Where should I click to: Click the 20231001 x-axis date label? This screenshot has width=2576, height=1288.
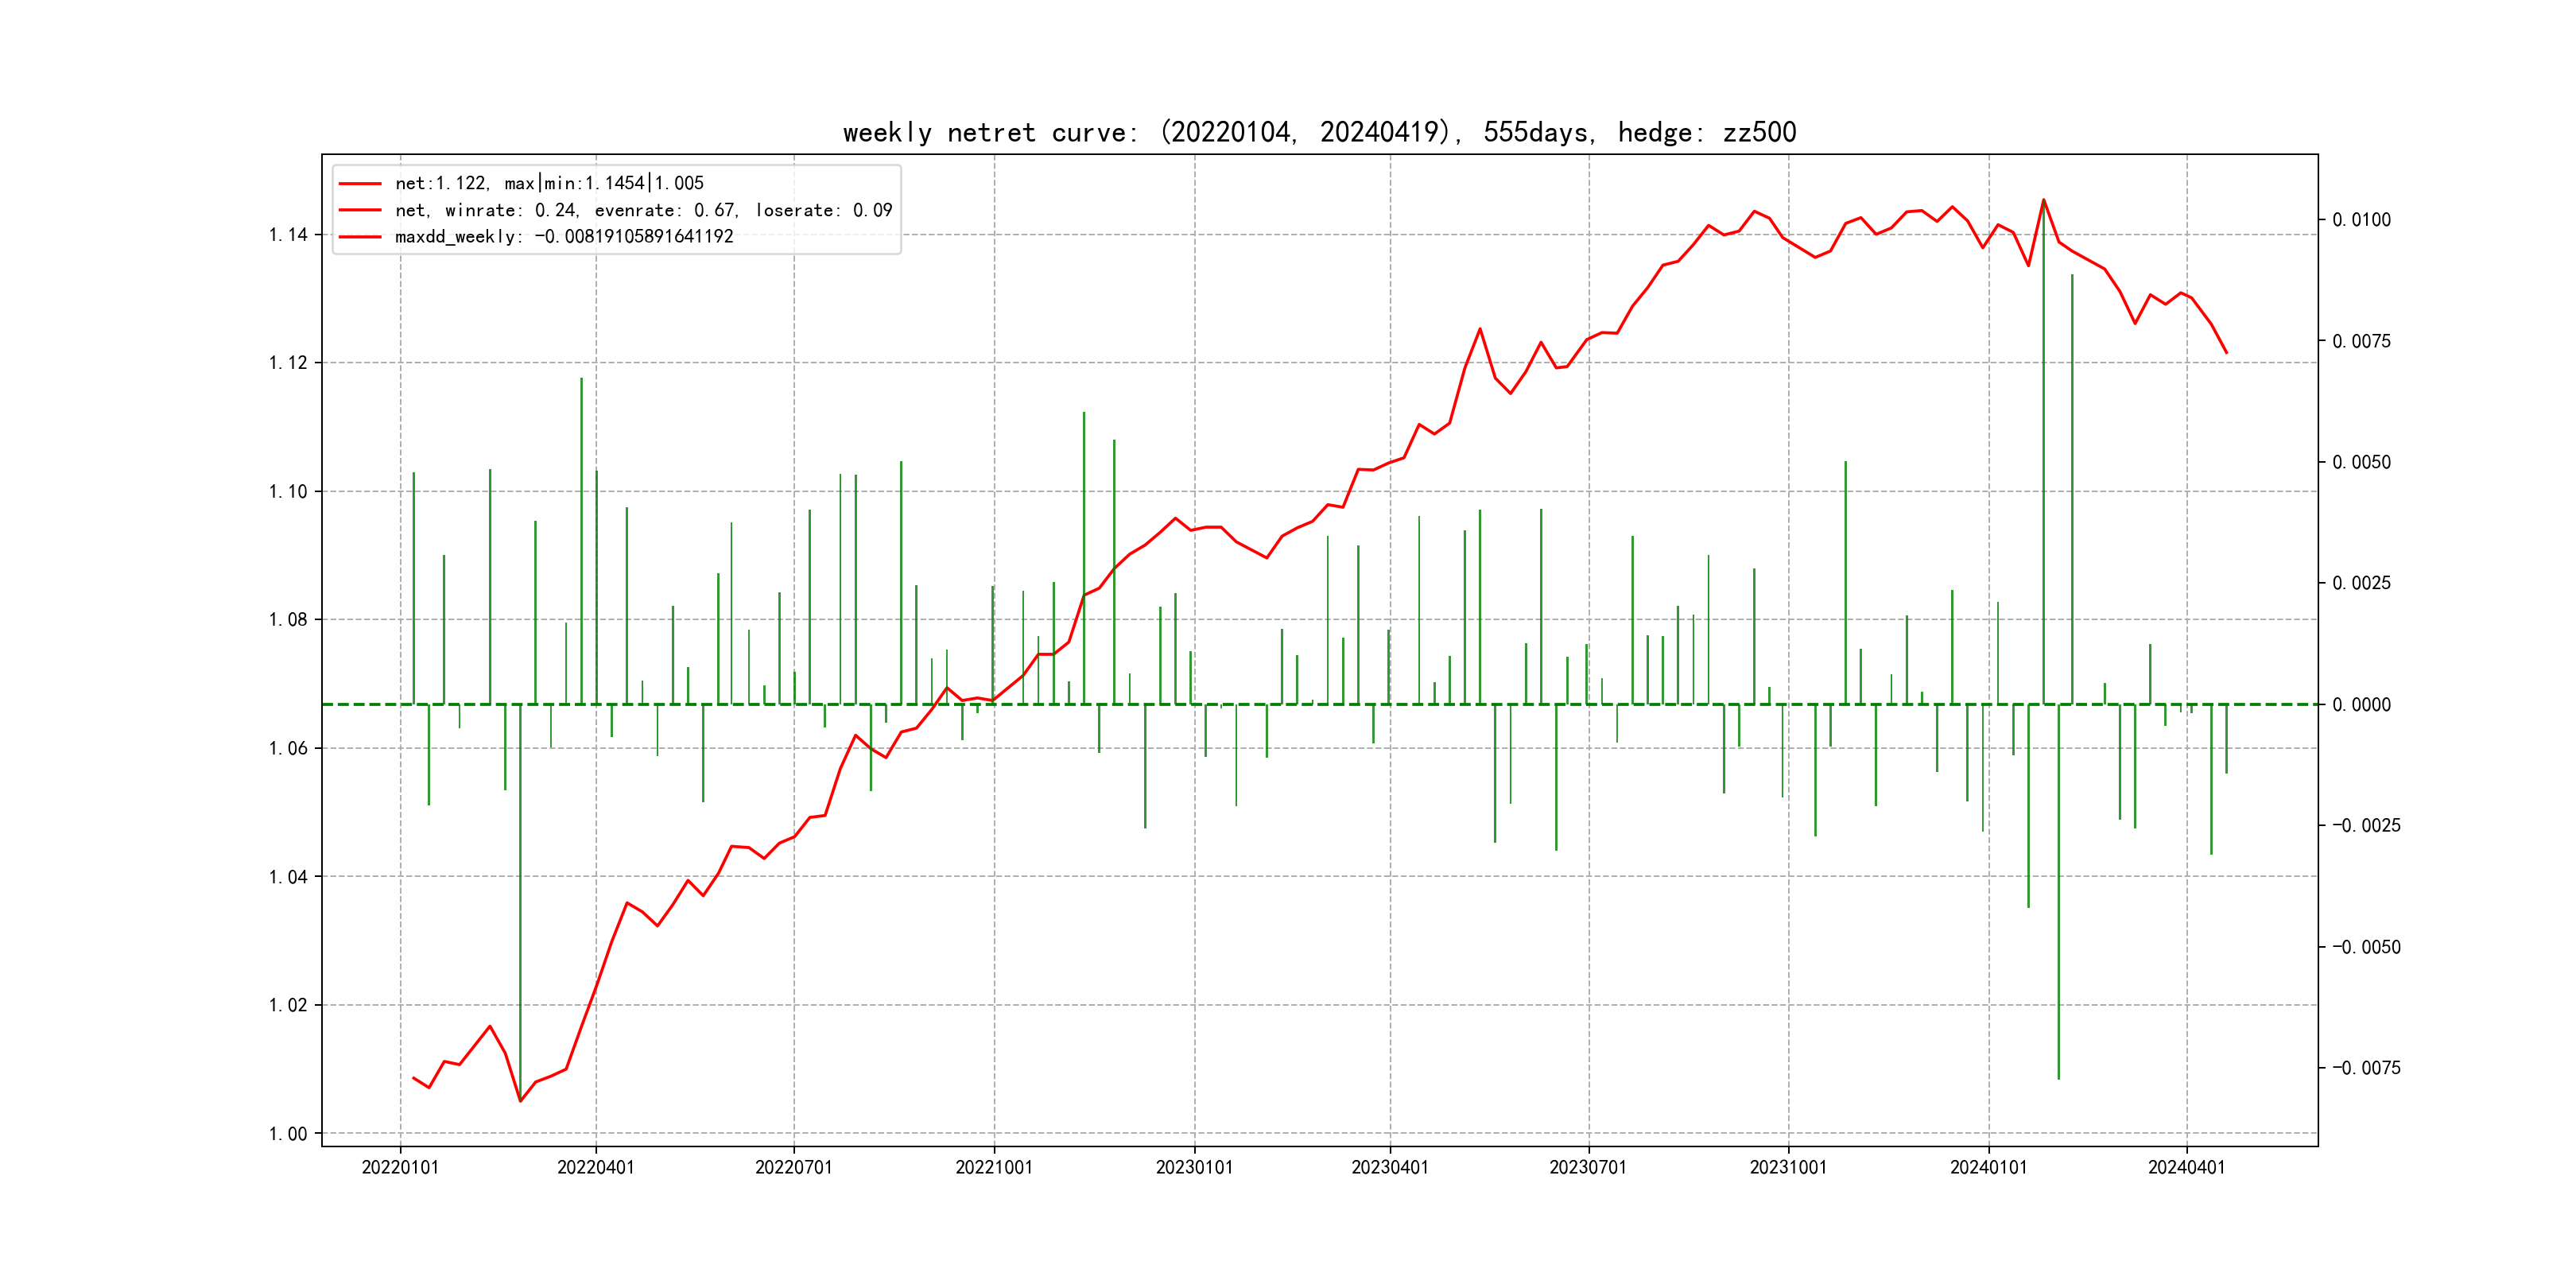pyautogui.click(x=1788, y=1167)
